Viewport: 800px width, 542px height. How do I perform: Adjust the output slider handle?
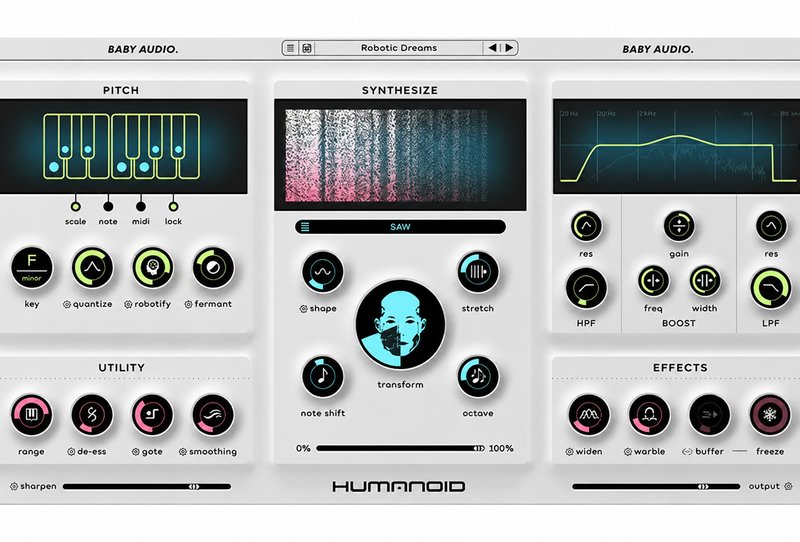click(x=704, y=487)
